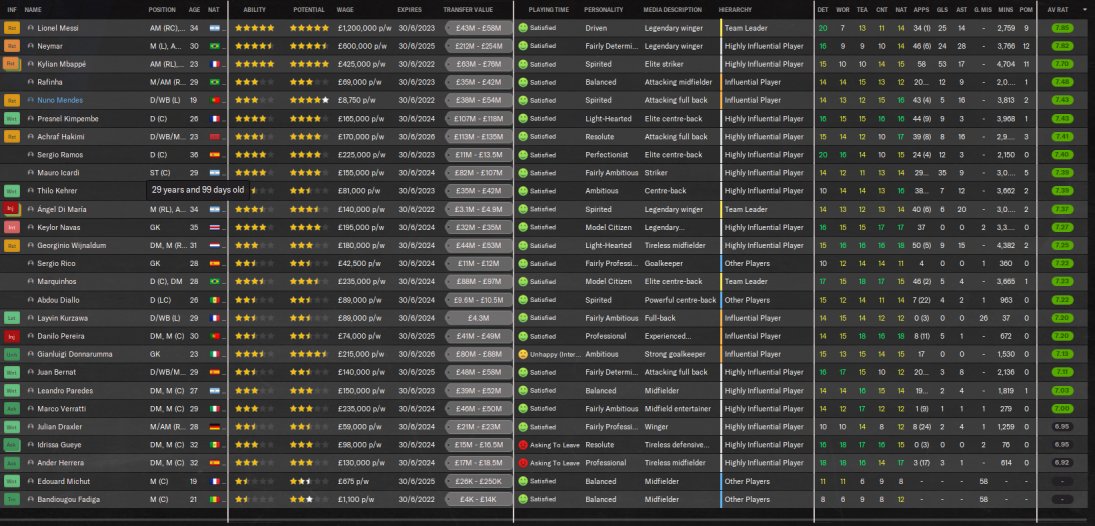Viewport: 1095px width, 526px height.
Task: Click Georginio Wijnaldum's Netherlands flag
Action: 214,245
